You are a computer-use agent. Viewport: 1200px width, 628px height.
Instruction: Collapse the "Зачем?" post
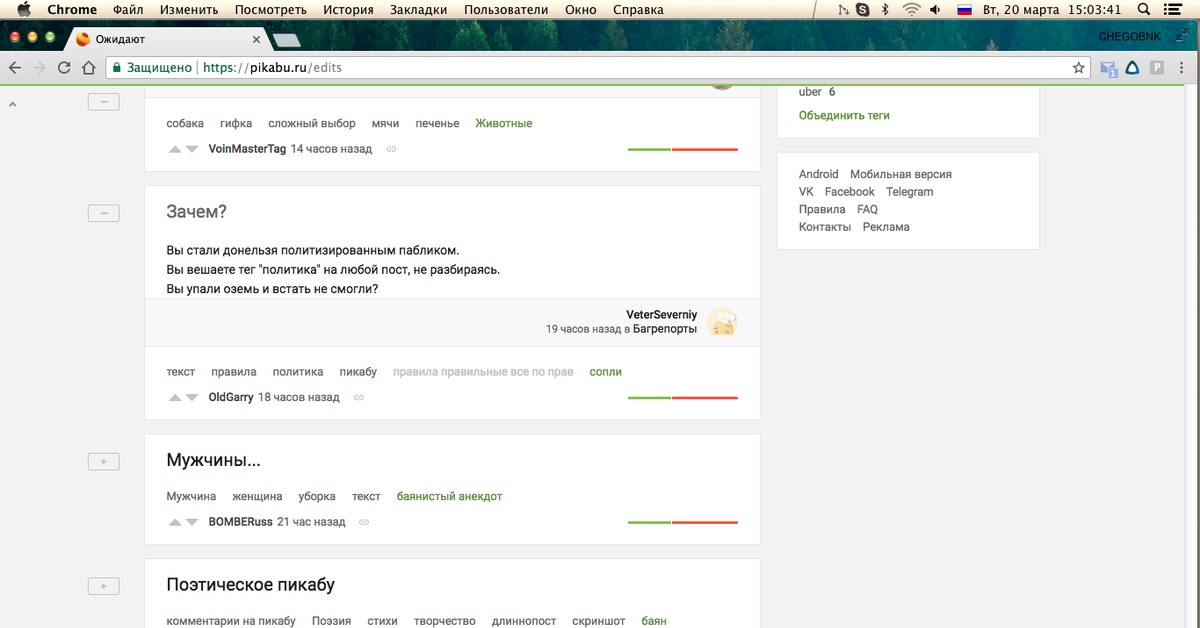coord(103,213)
